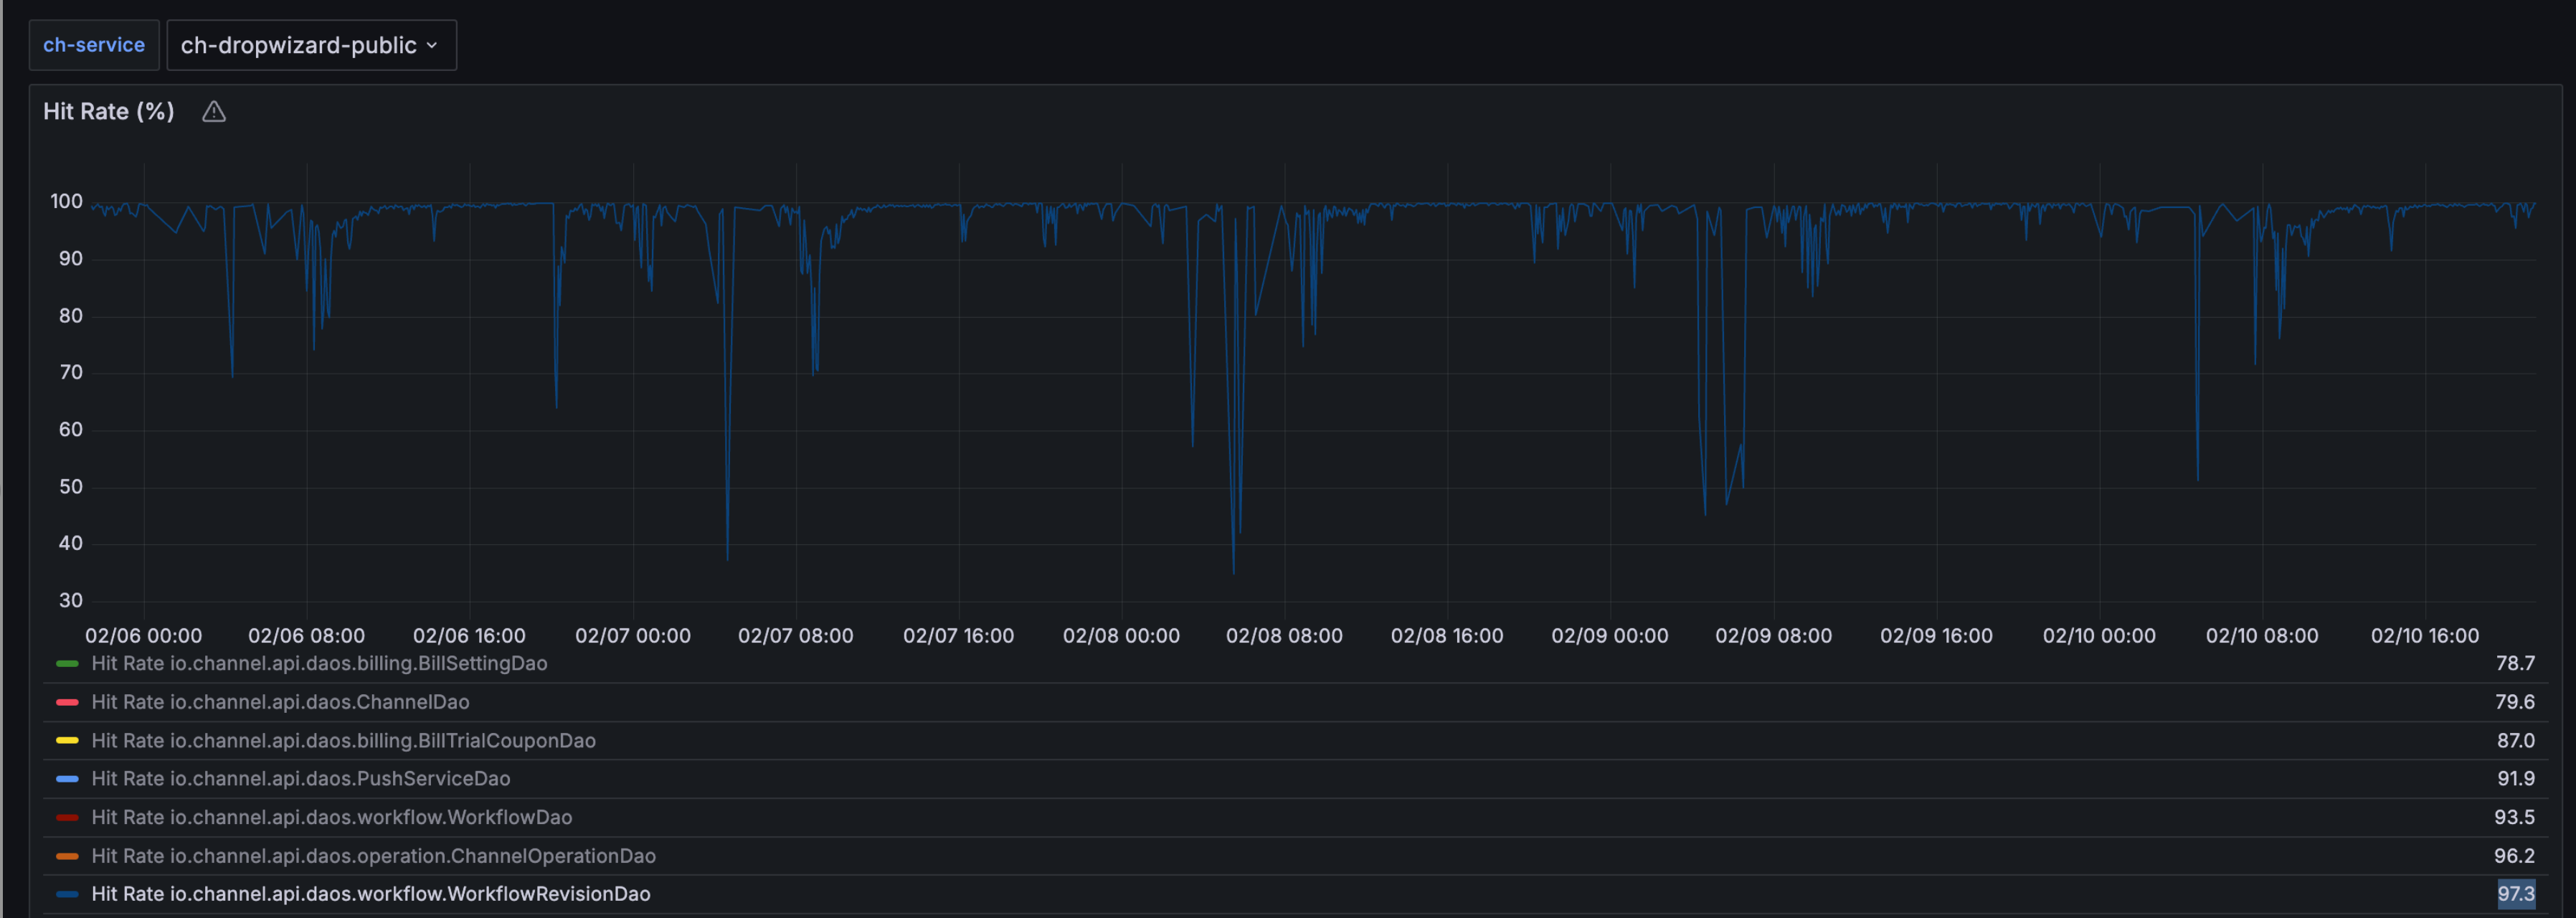Click the warning triangle icon beside Hit Rate
Image resolution: width=2576 pixels, height=918 pixels.
tap(214, 112)
